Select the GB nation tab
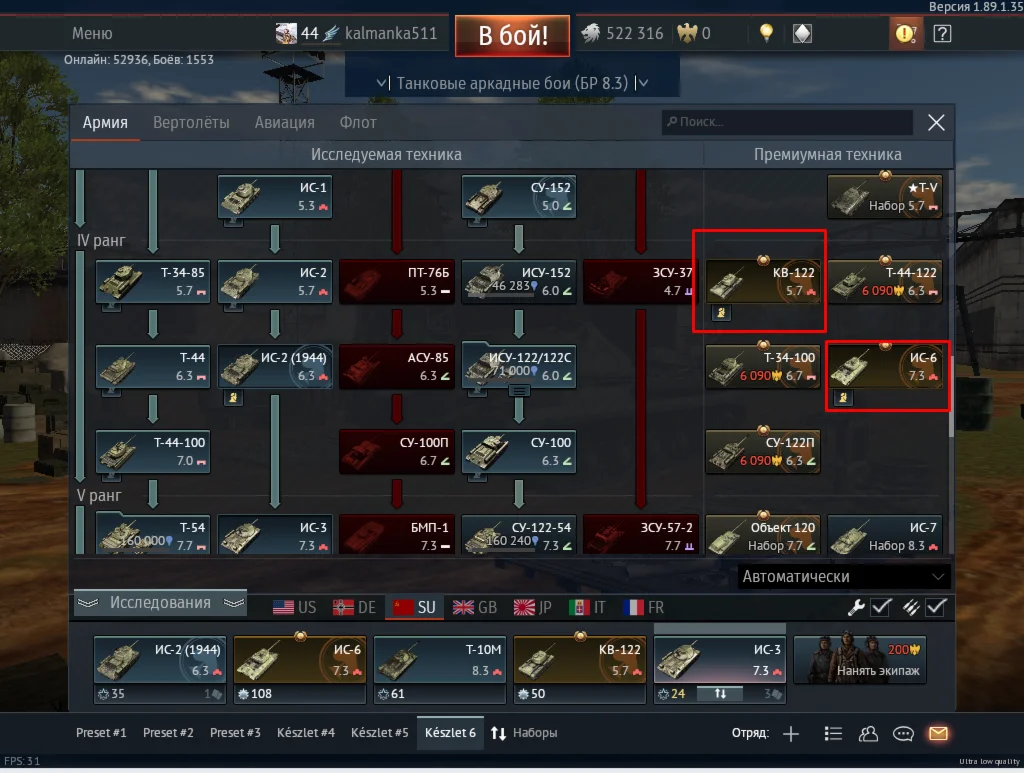The height and width of the screenshot is (773, 1024). [x=475, y=608]
